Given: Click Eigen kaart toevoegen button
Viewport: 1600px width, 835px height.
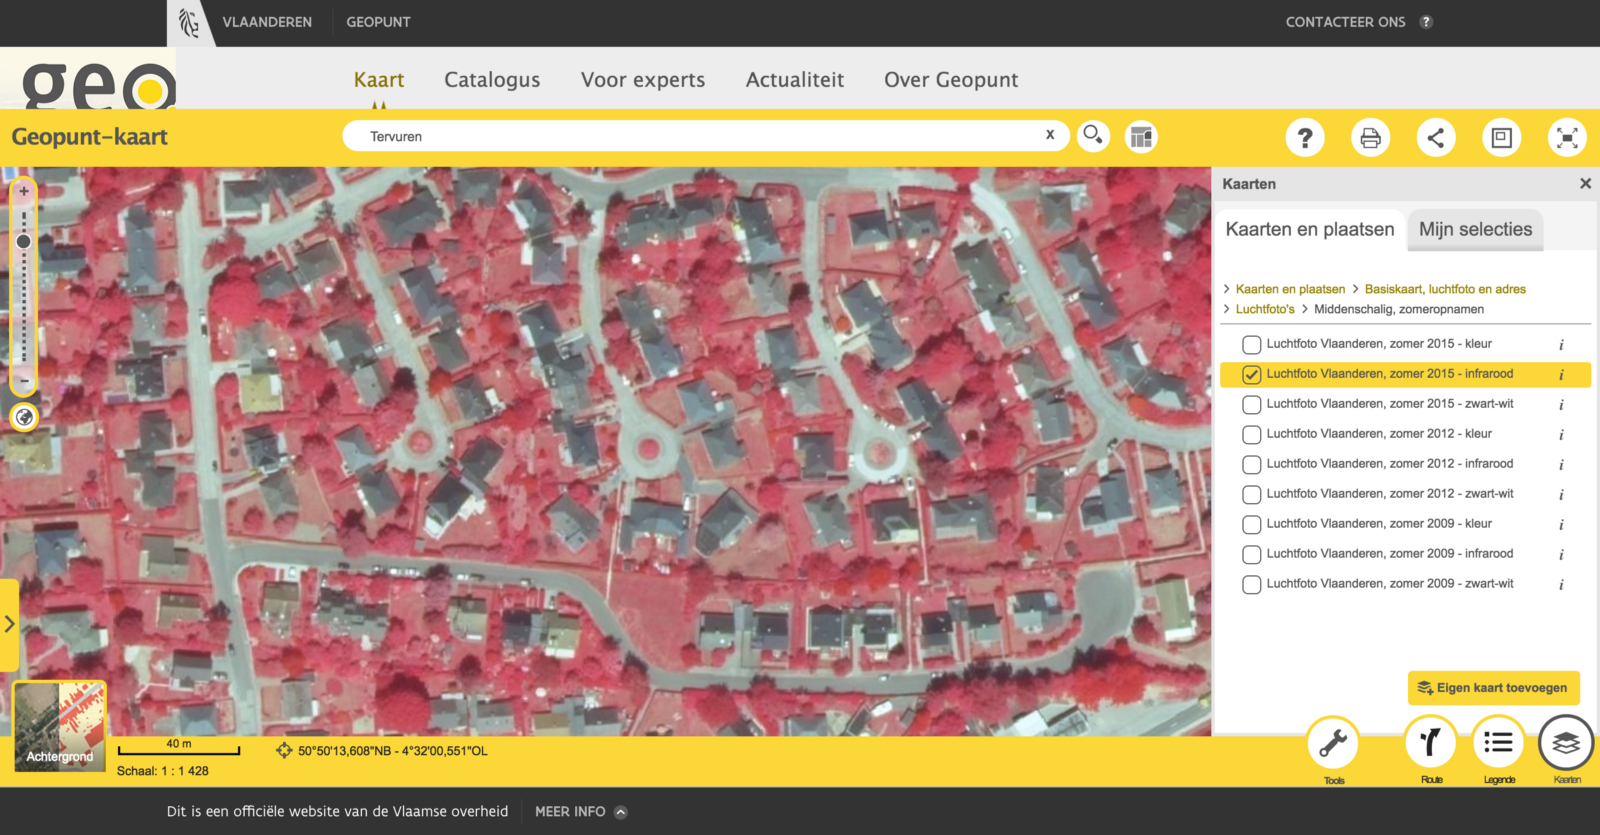Looking at the screenshot, I should point(1493,688).
